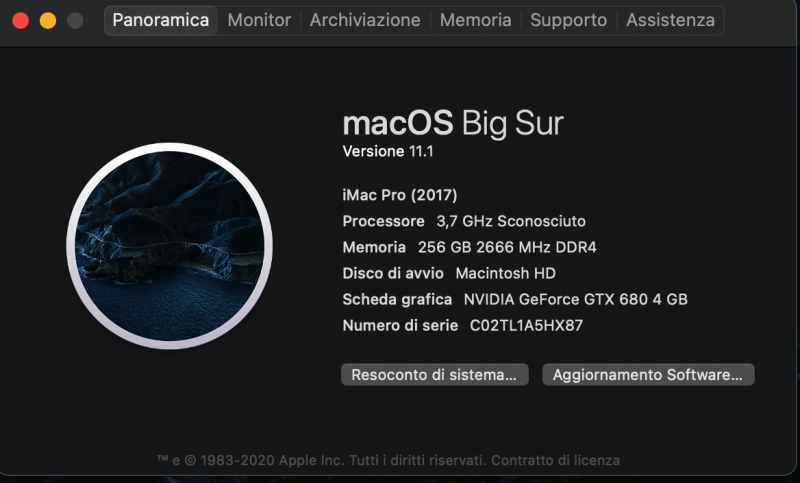Click the macOS Big Sur title
800x483 pixels.
click(453, 124)
